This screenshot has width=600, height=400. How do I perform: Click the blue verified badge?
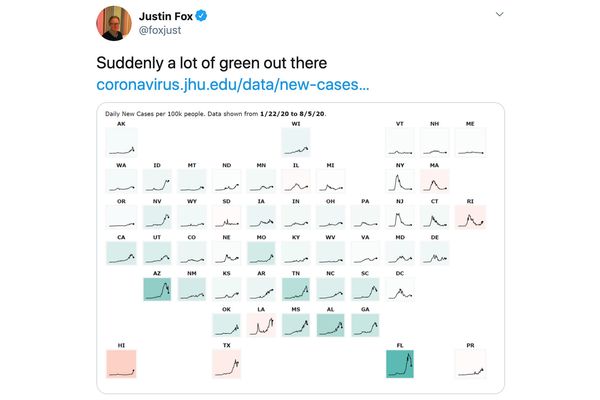coord(201,16)
